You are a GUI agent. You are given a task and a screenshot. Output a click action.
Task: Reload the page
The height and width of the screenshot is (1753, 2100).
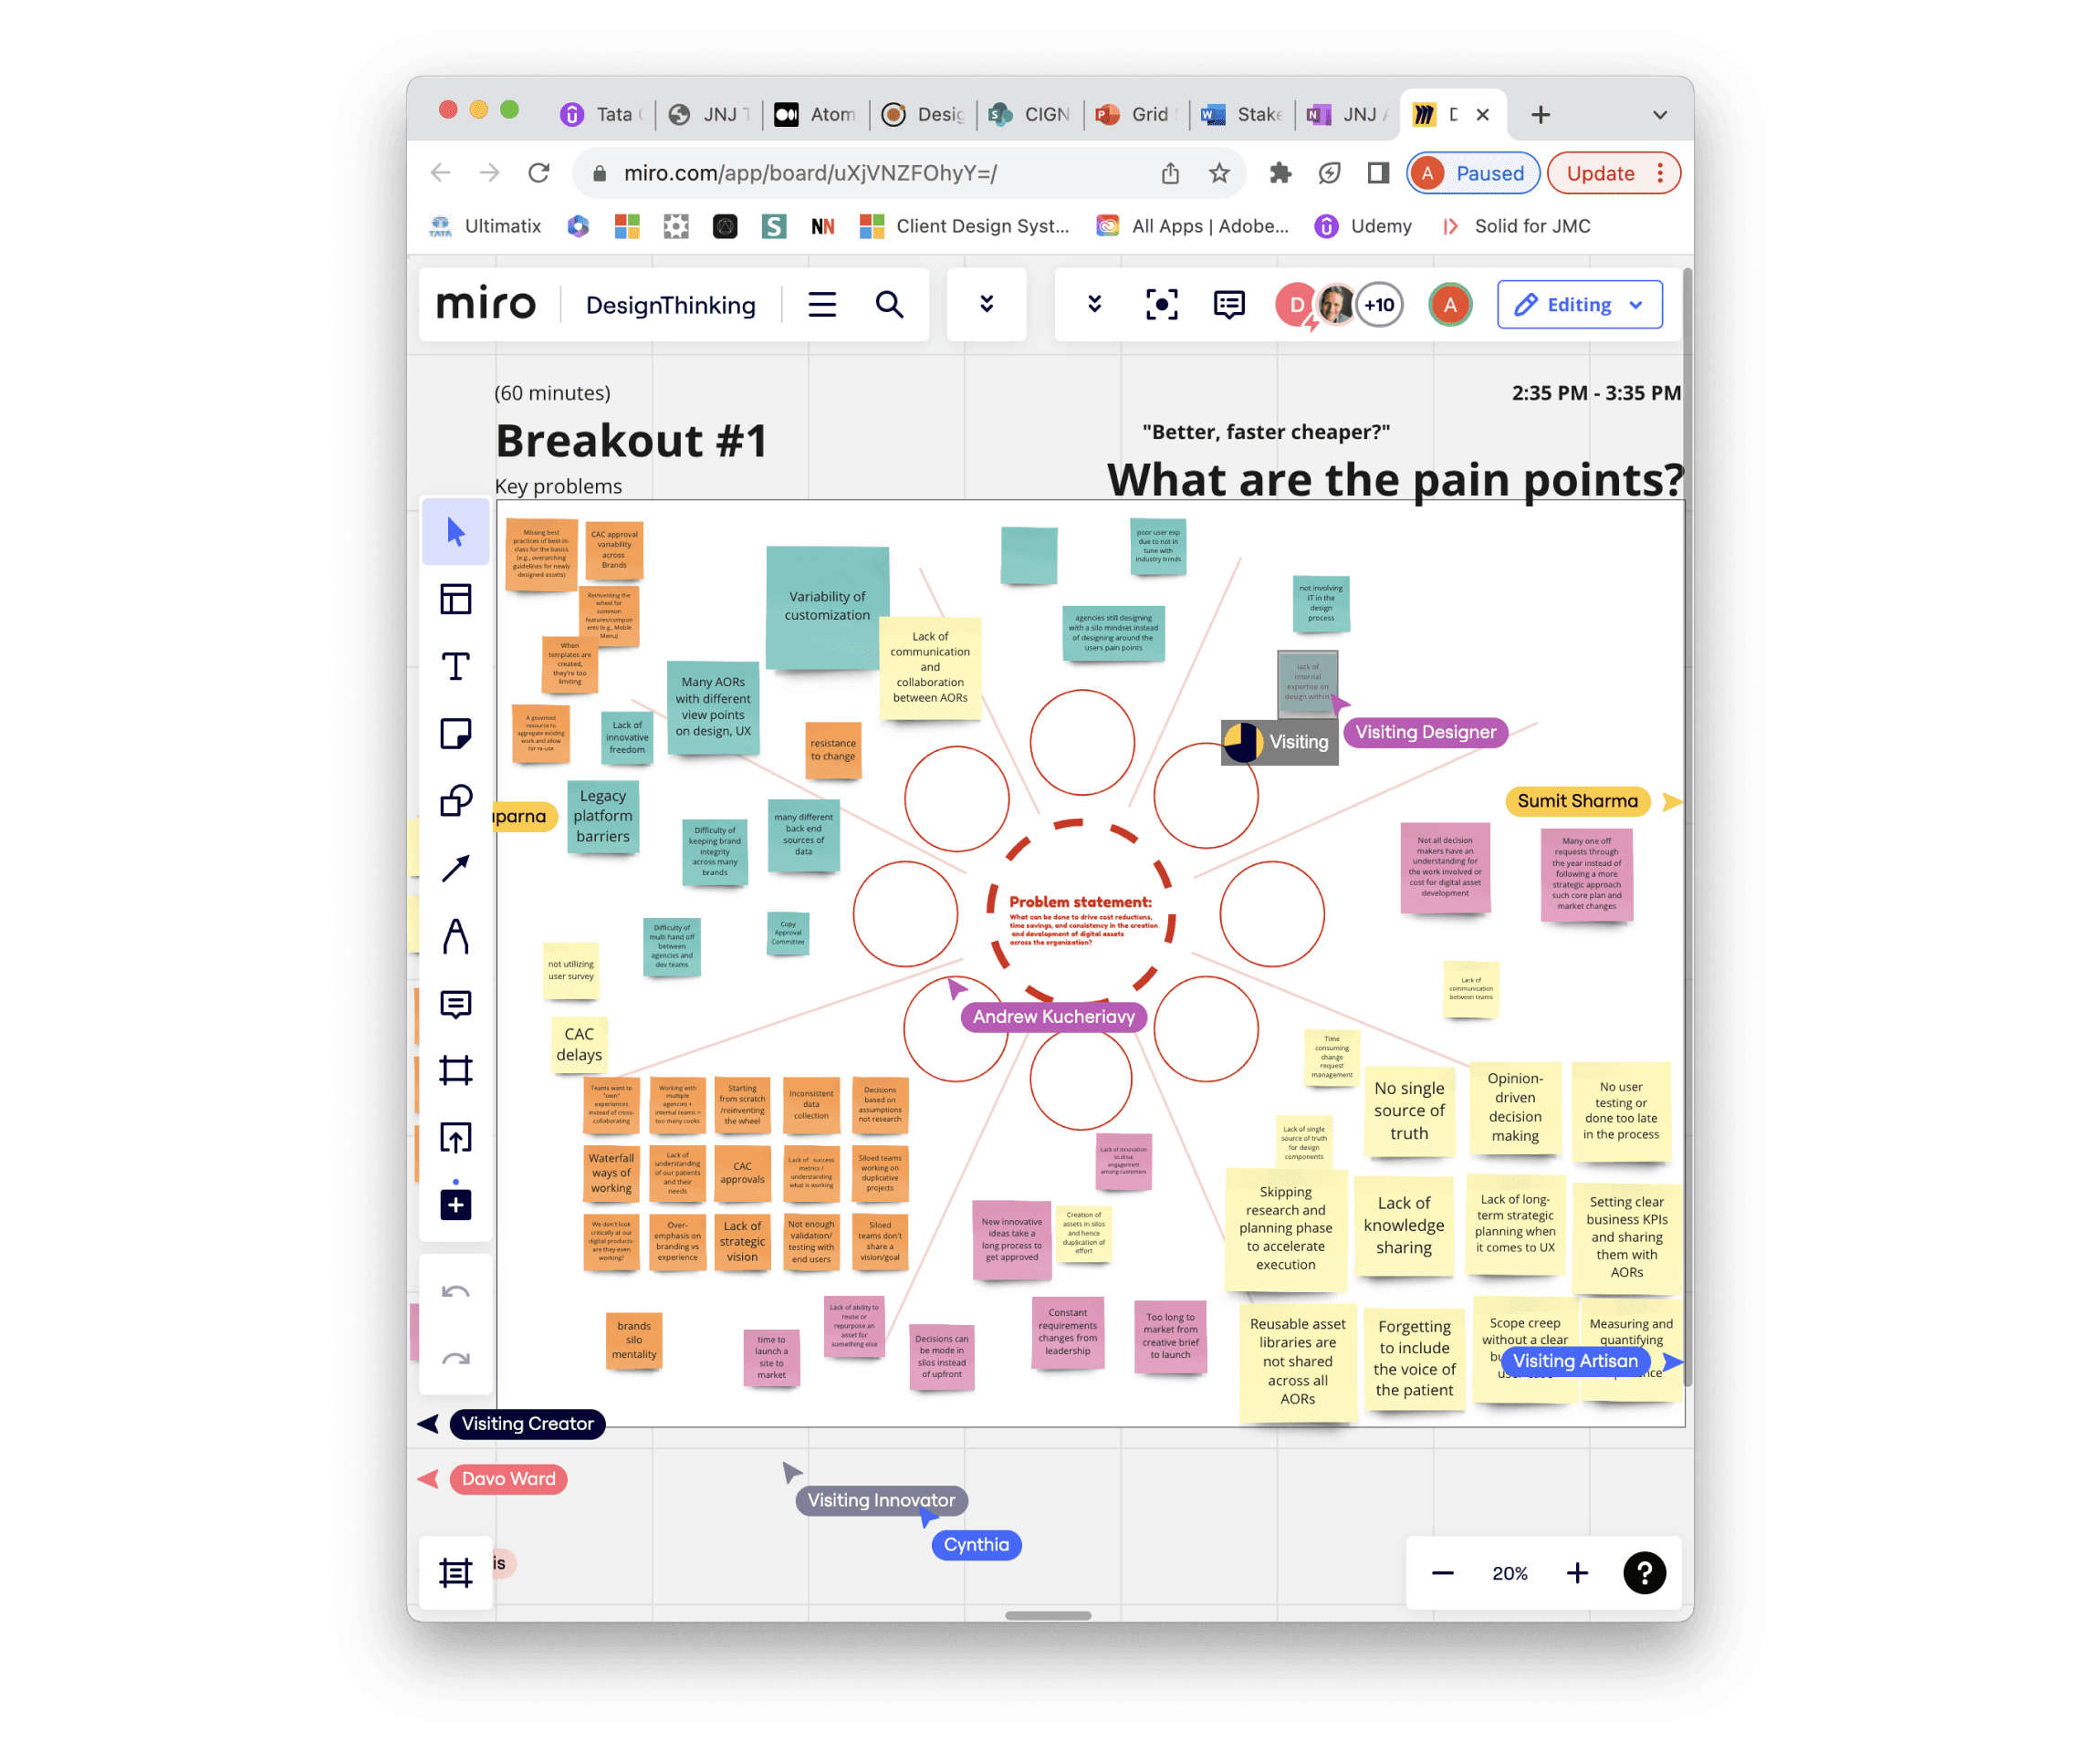click(x=538, y=173)
